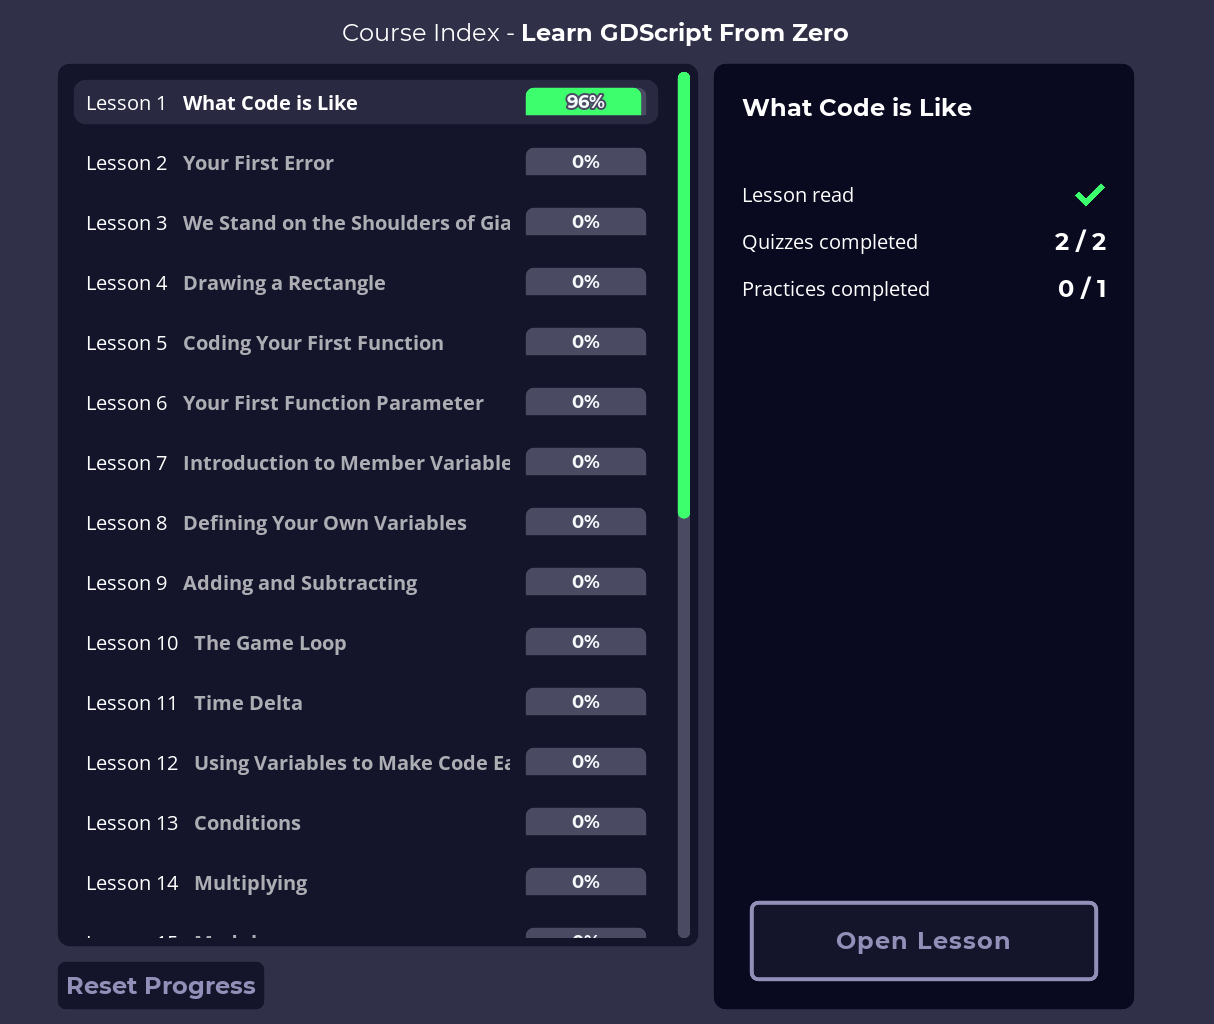Select Lesson 3 We Stand on the Shoulders
This screenshot has width=1214, height=1024.
[x=366, y=222]
